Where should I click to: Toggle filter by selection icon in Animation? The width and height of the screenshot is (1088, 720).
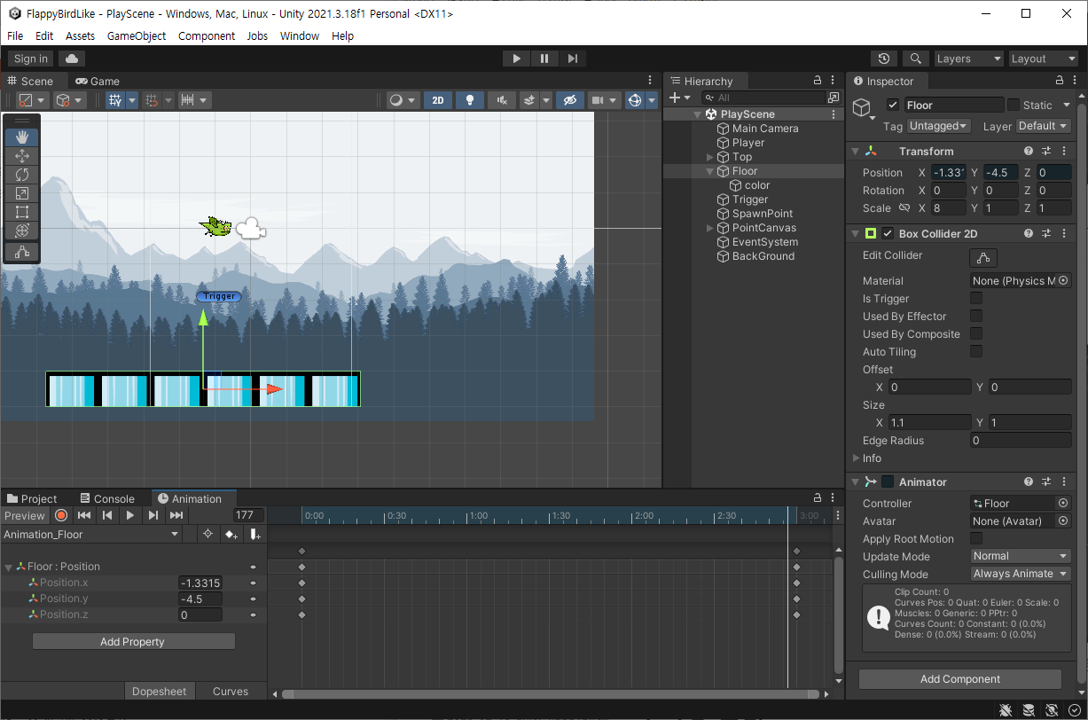point(207,534)
